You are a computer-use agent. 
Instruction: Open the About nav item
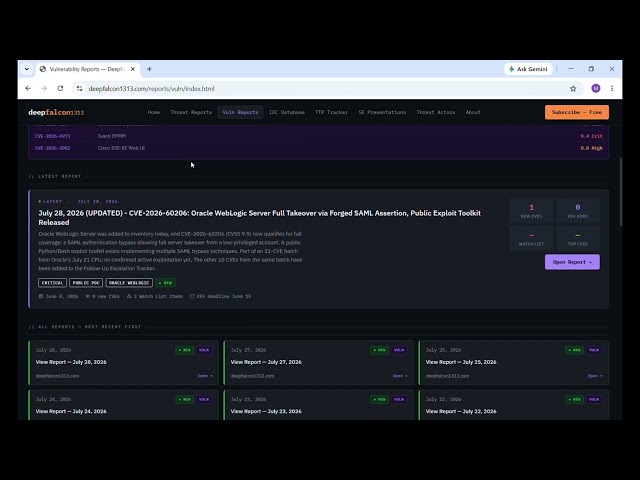coord(473,112)
